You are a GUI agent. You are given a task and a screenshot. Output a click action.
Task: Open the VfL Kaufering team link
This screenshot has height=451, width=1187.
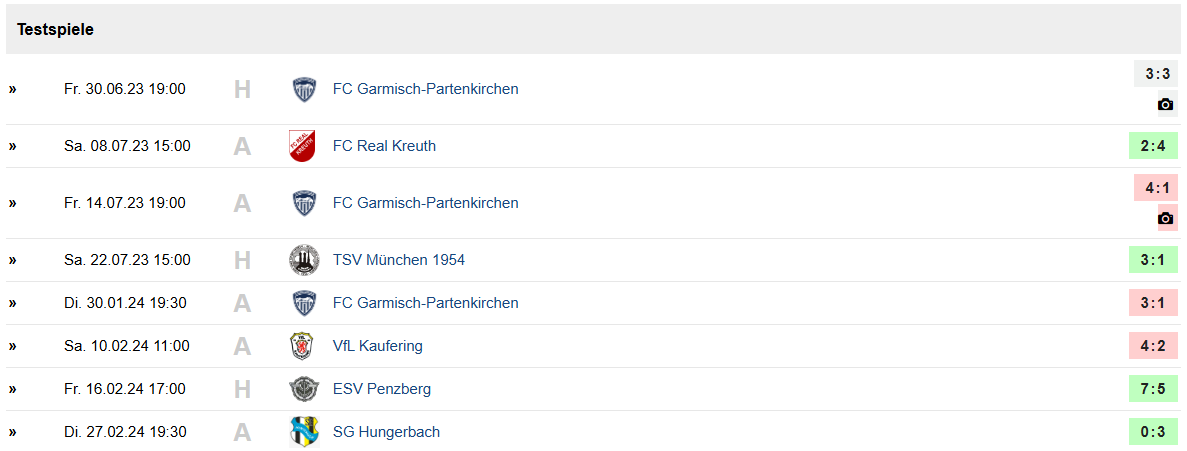coord(378,347)
